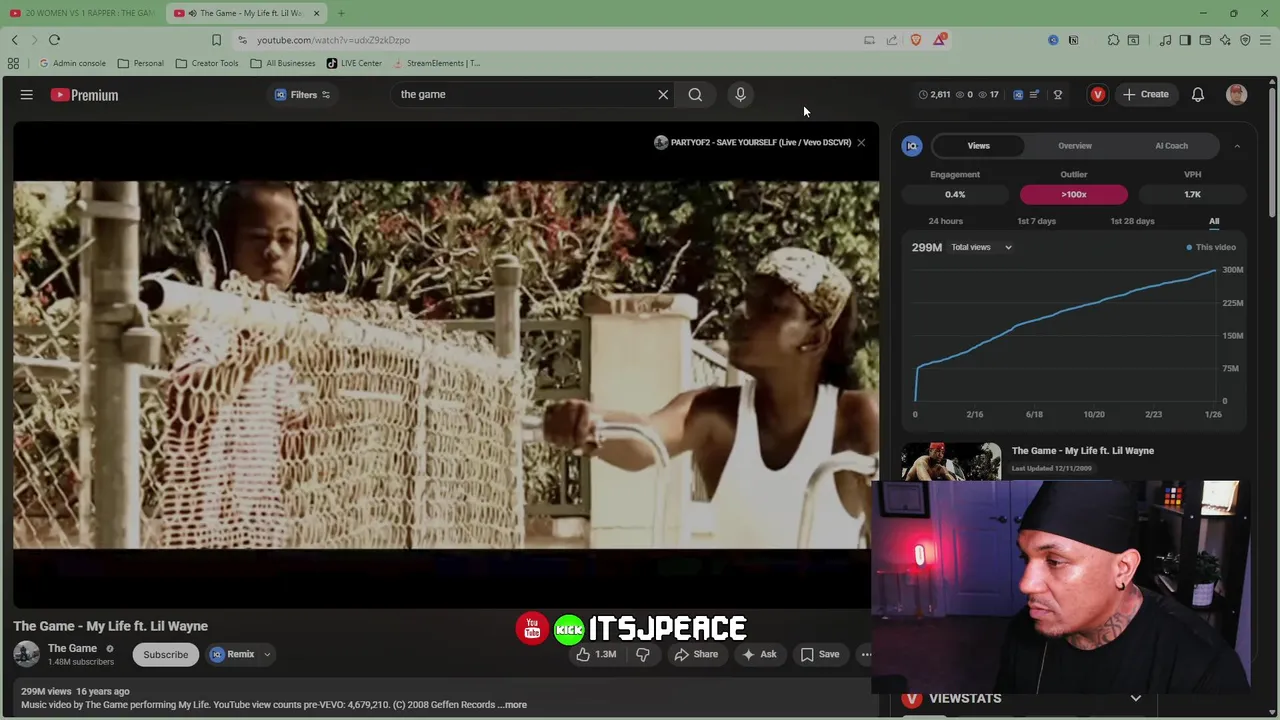Open the YouTube hamburger guide menu
1280x720 pixels.
[27, 95]
